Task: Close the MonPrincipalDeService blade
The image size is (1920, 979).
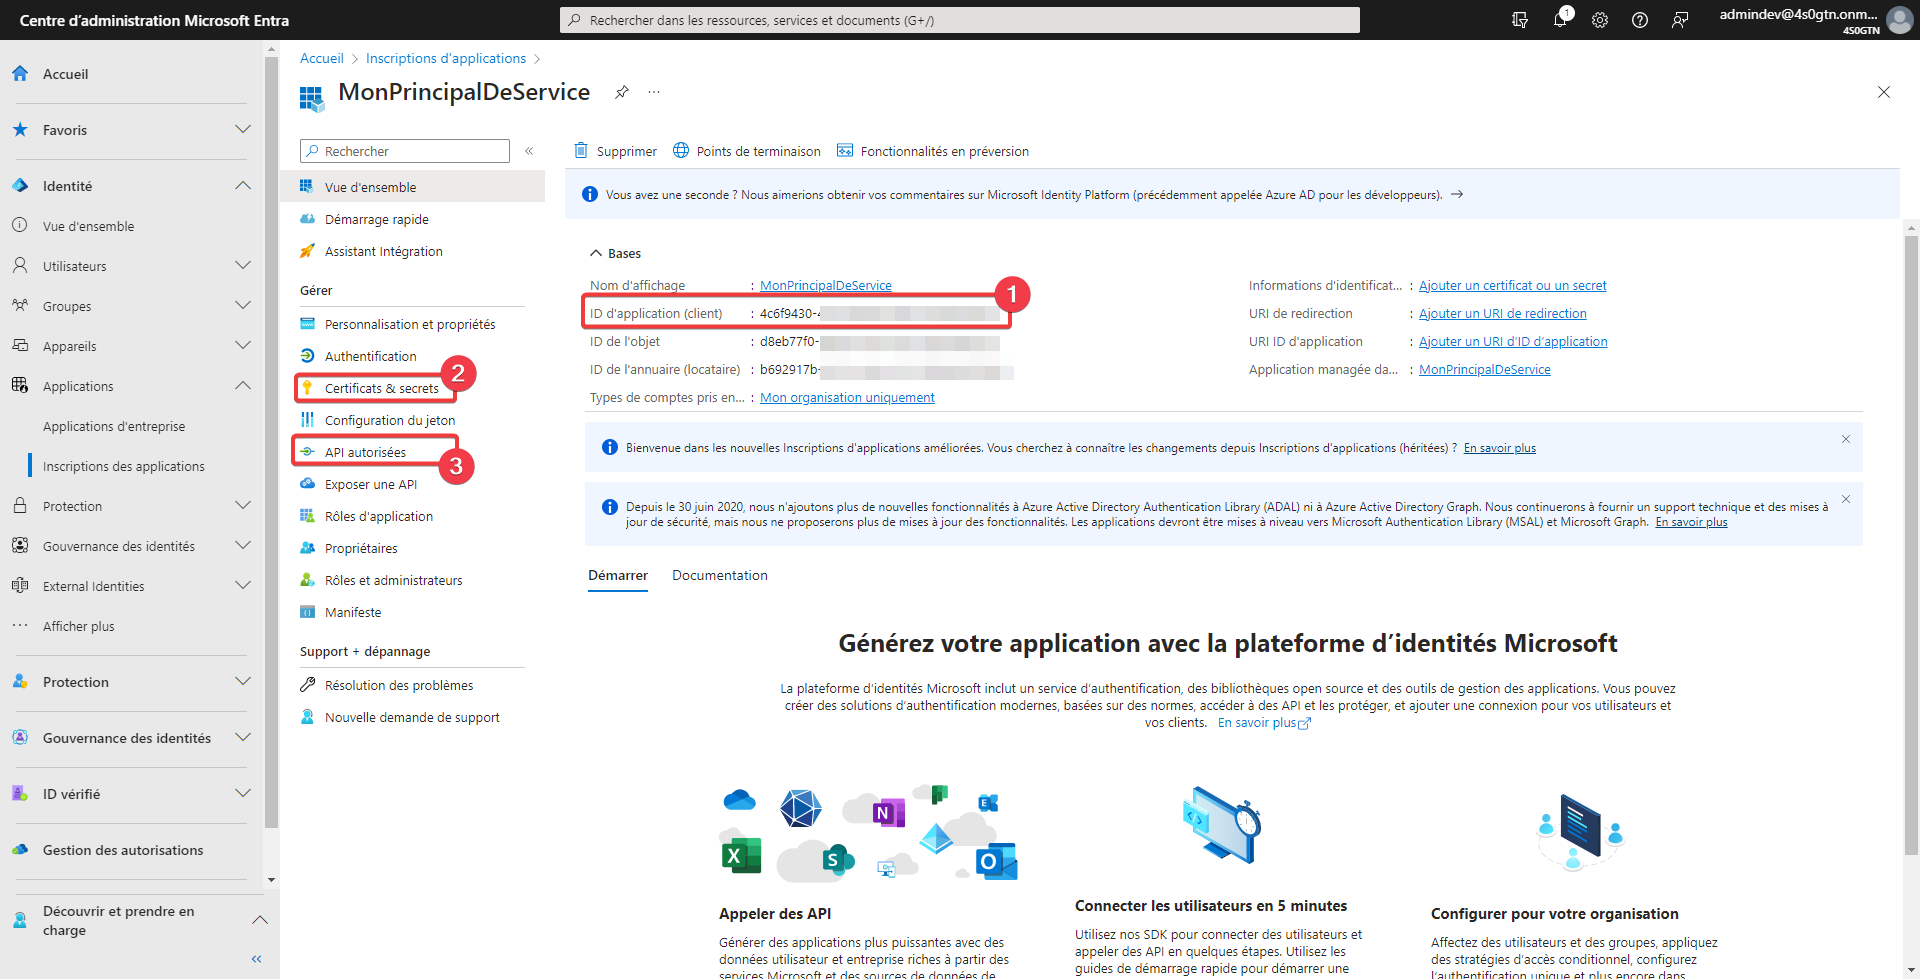Action: click(x=1884, y=92)
